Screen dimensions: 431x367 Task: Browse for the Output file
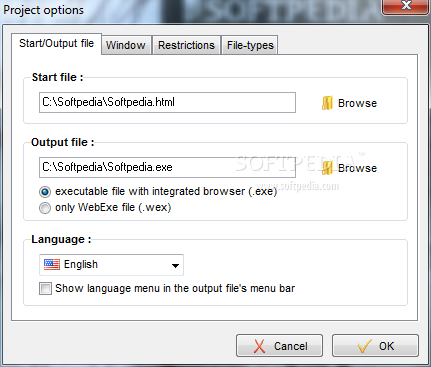pos(349,168)
